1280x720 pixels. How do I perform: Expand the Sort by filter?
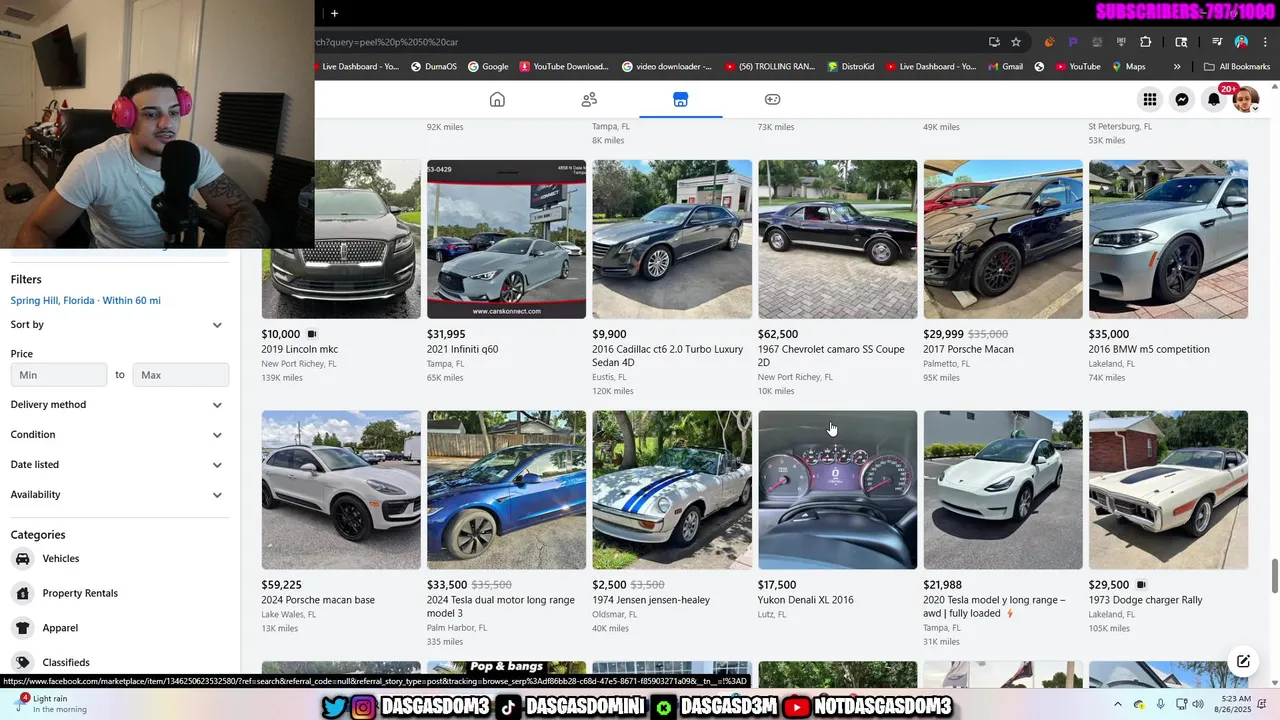tap(119, 325)
